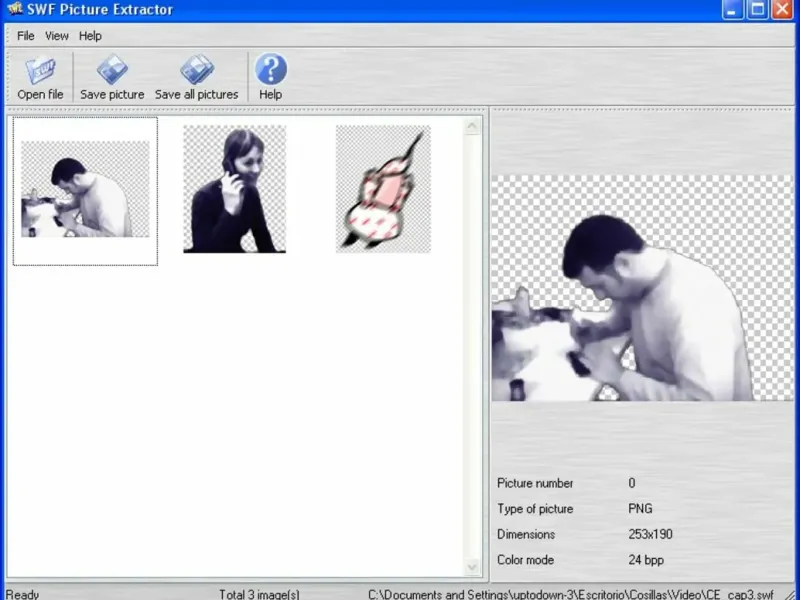Click the PNG picture type value

(x=640, y=509)
